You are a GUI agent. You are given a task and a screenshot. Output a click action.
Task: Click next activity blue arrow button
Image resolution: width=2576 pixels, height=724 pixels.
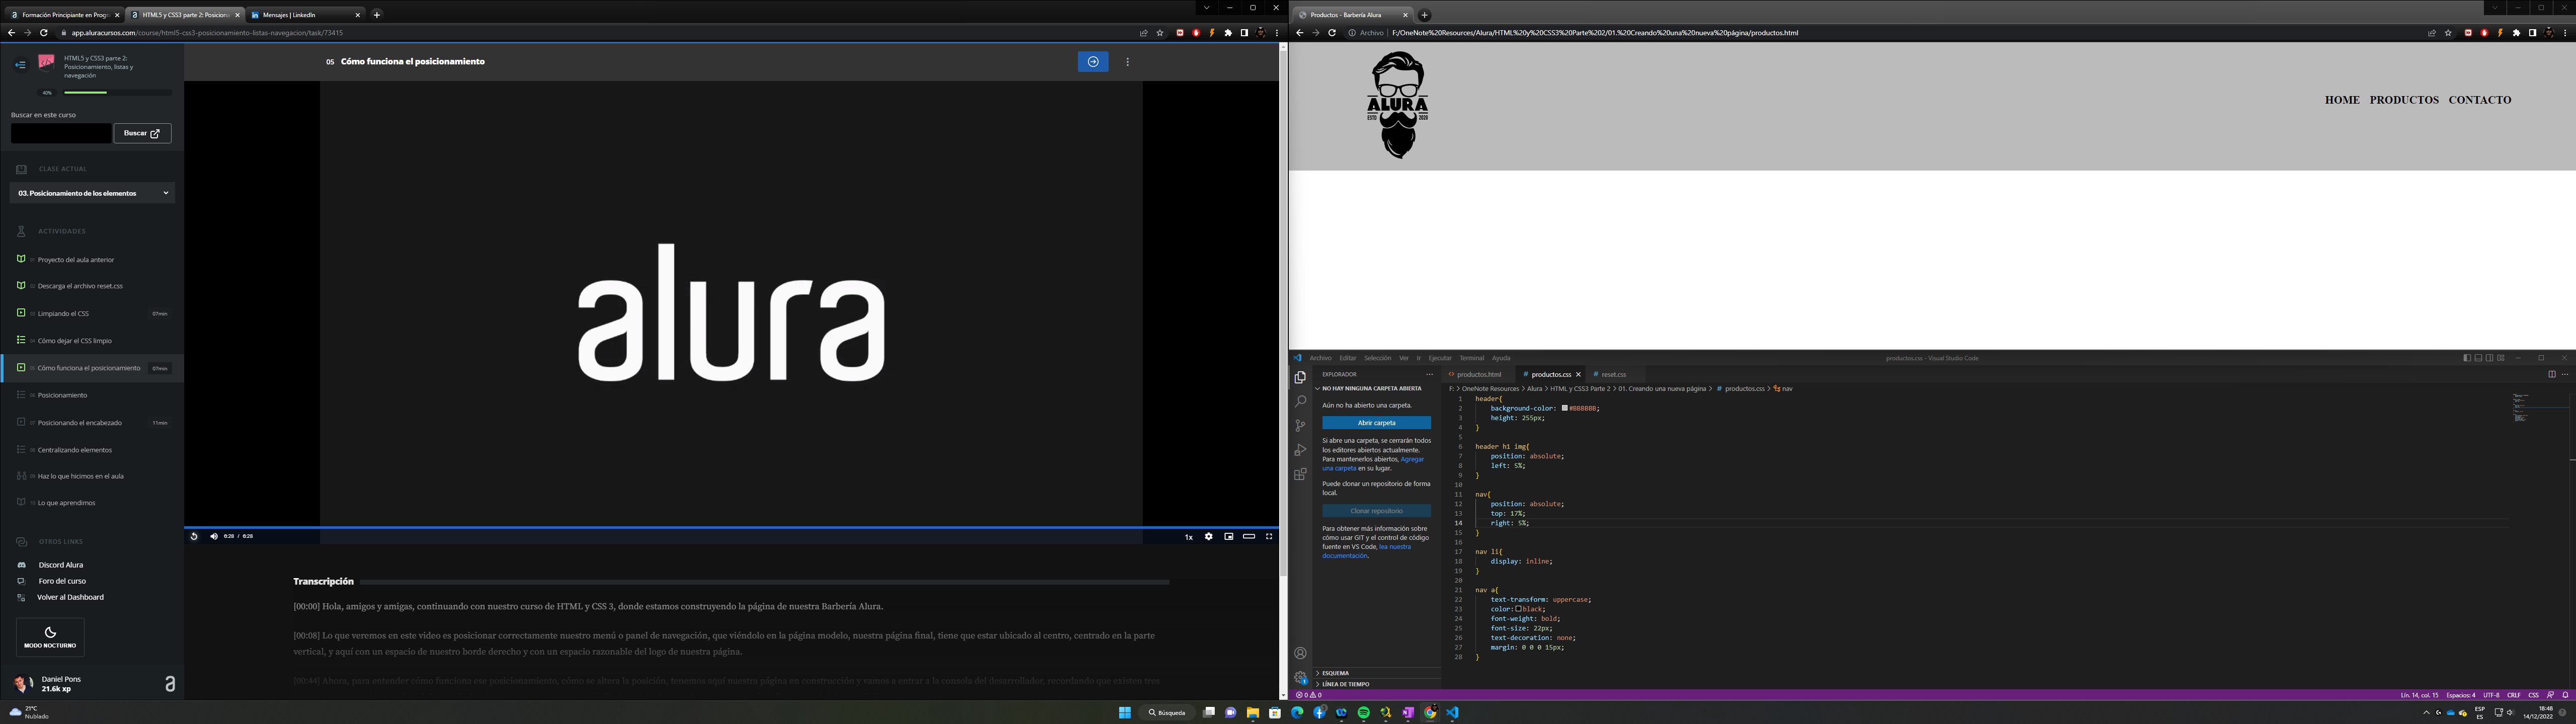(1093, 62)
